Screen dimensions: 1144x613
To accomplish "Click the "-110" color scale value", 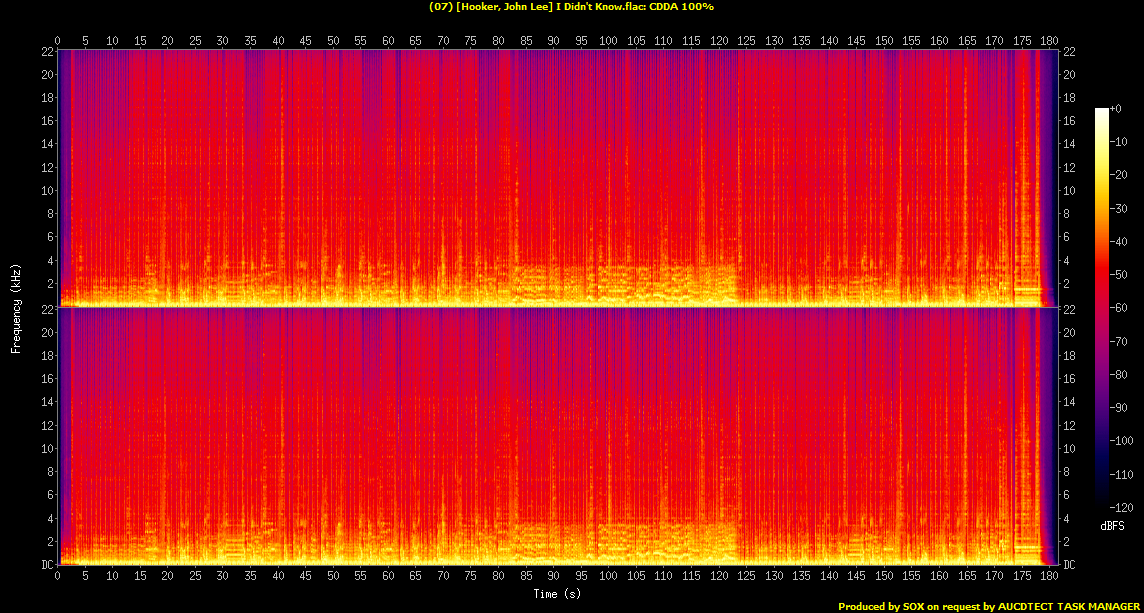I will [x=1120, y=474].
